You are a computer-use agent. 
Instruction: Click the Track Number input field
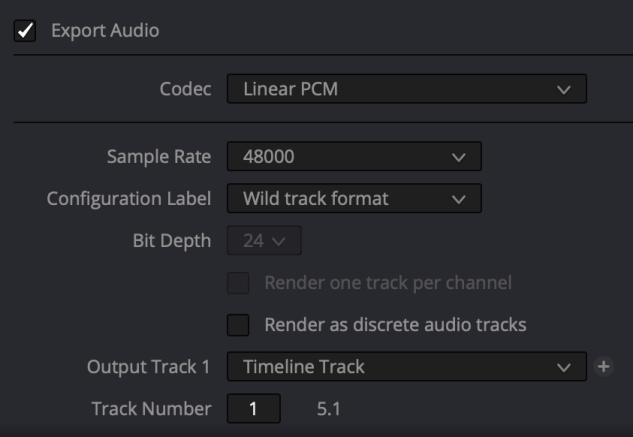click(x=254, y=409)
